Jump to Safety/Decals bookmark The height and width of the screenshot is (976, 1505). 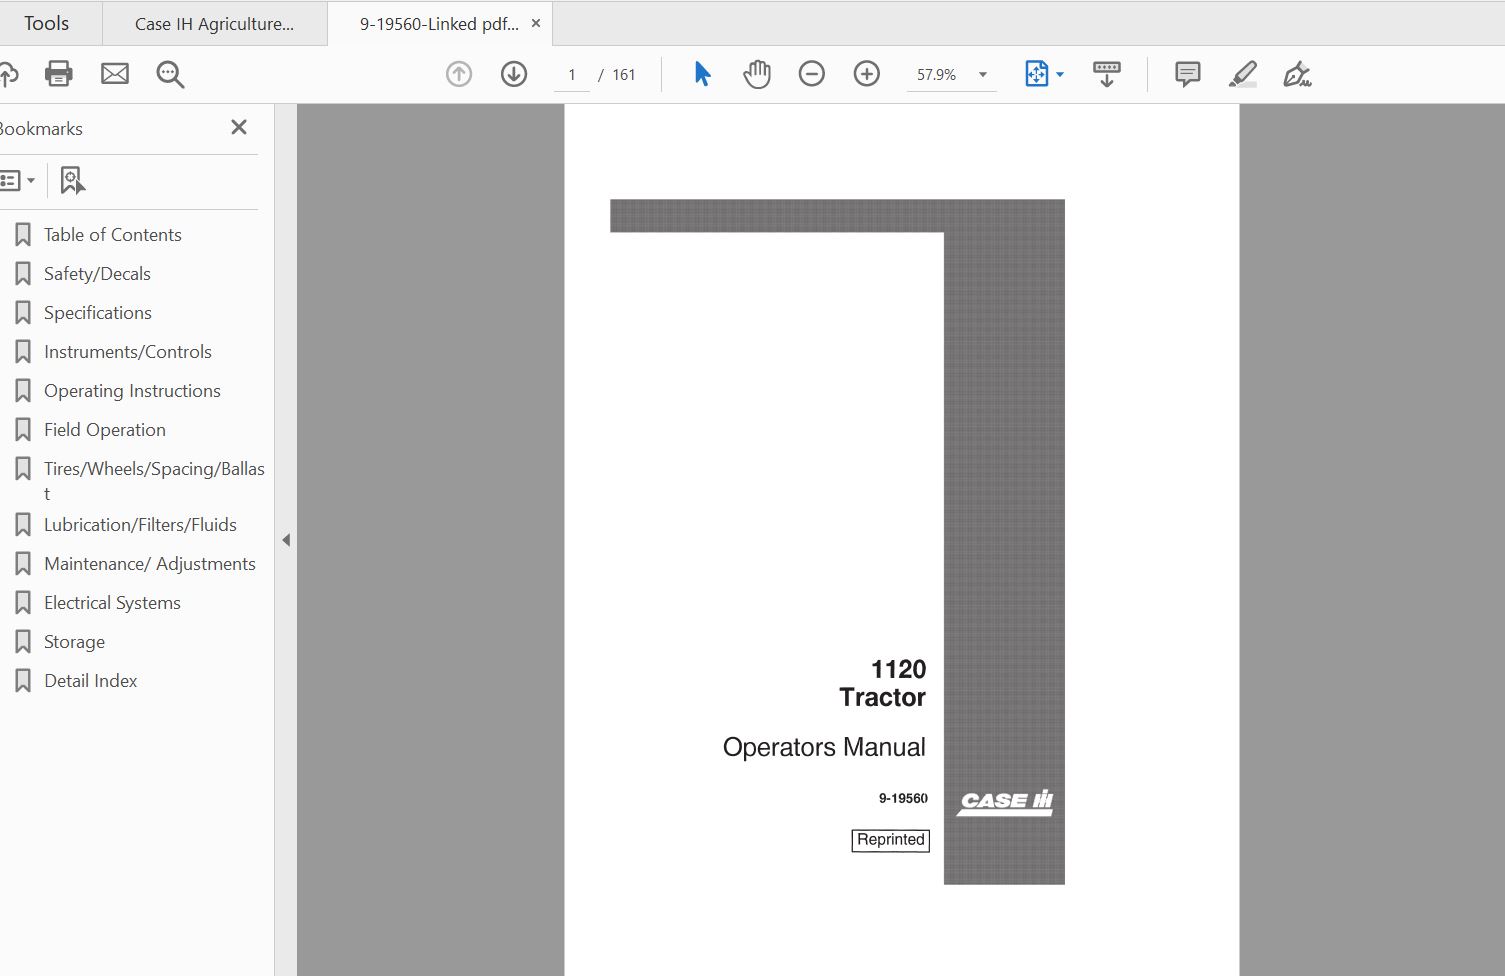click(x=97, y=274)
